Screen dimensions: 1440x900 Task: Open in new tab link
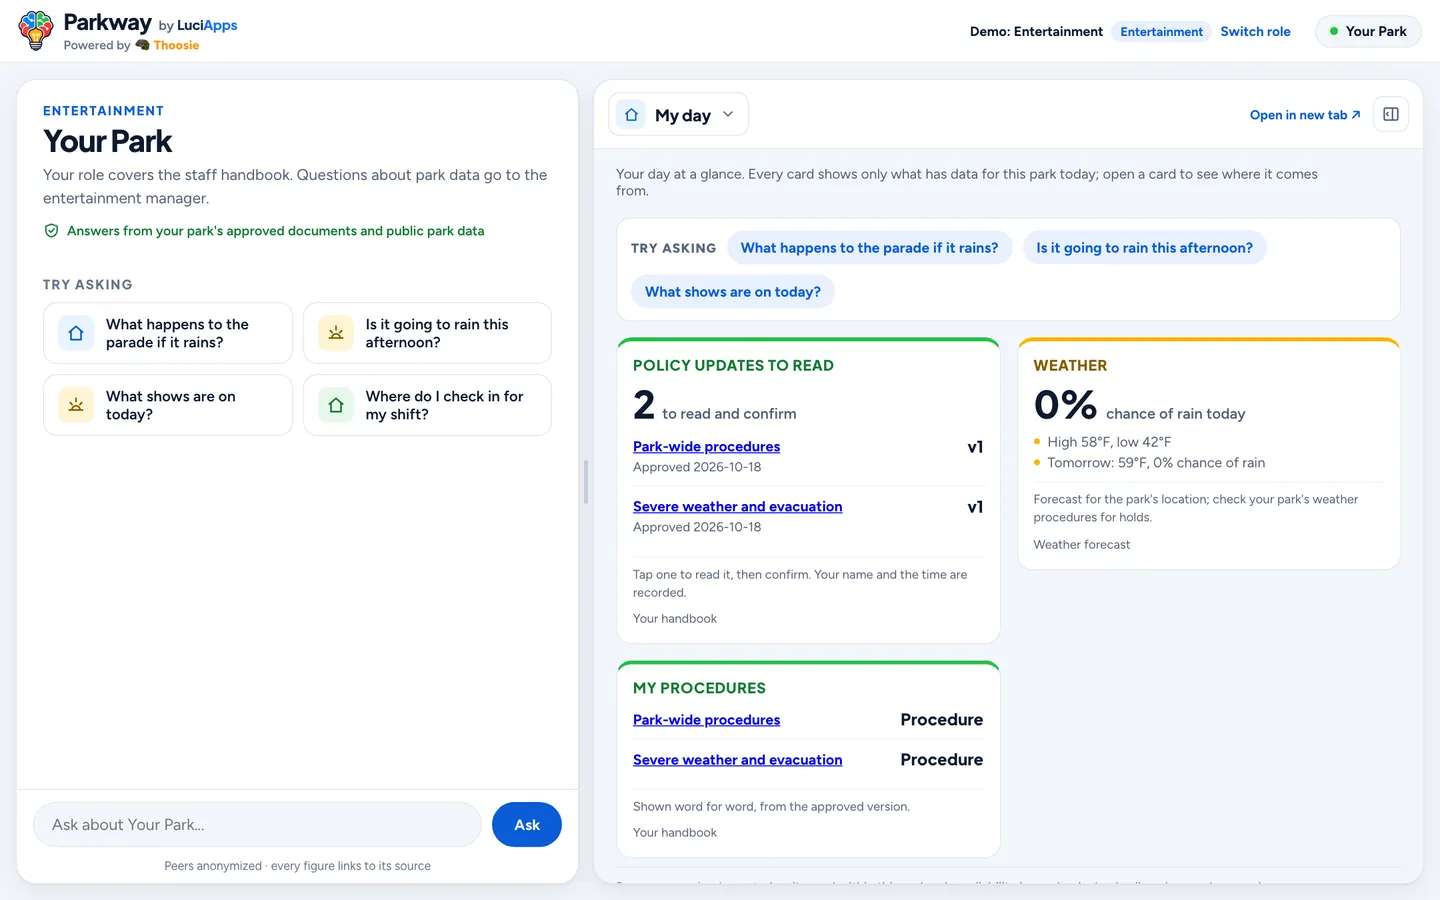click(1305, 115)
